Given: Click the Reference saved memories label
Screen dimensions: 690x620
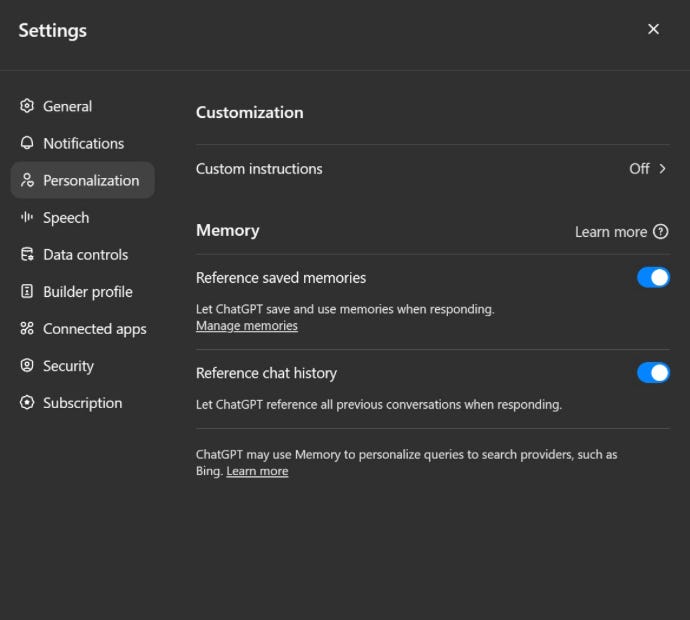Looking at the screenshot, I should point(281,278).
